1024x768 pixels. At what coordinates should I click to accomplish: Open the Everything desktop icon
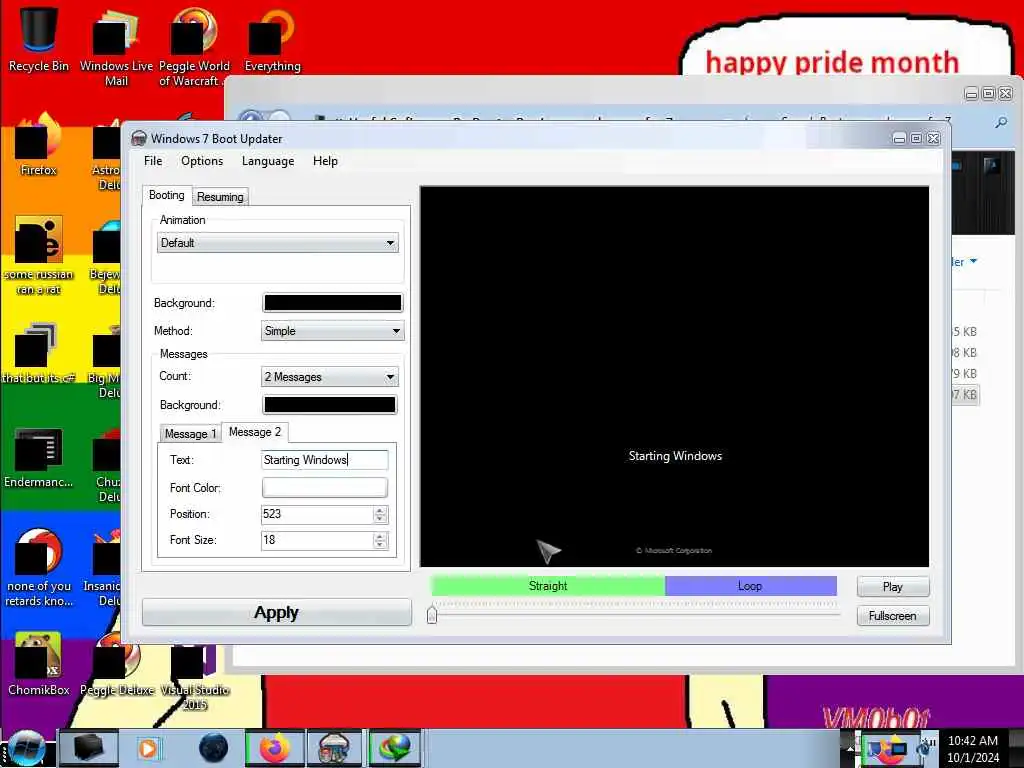(272, 39)
